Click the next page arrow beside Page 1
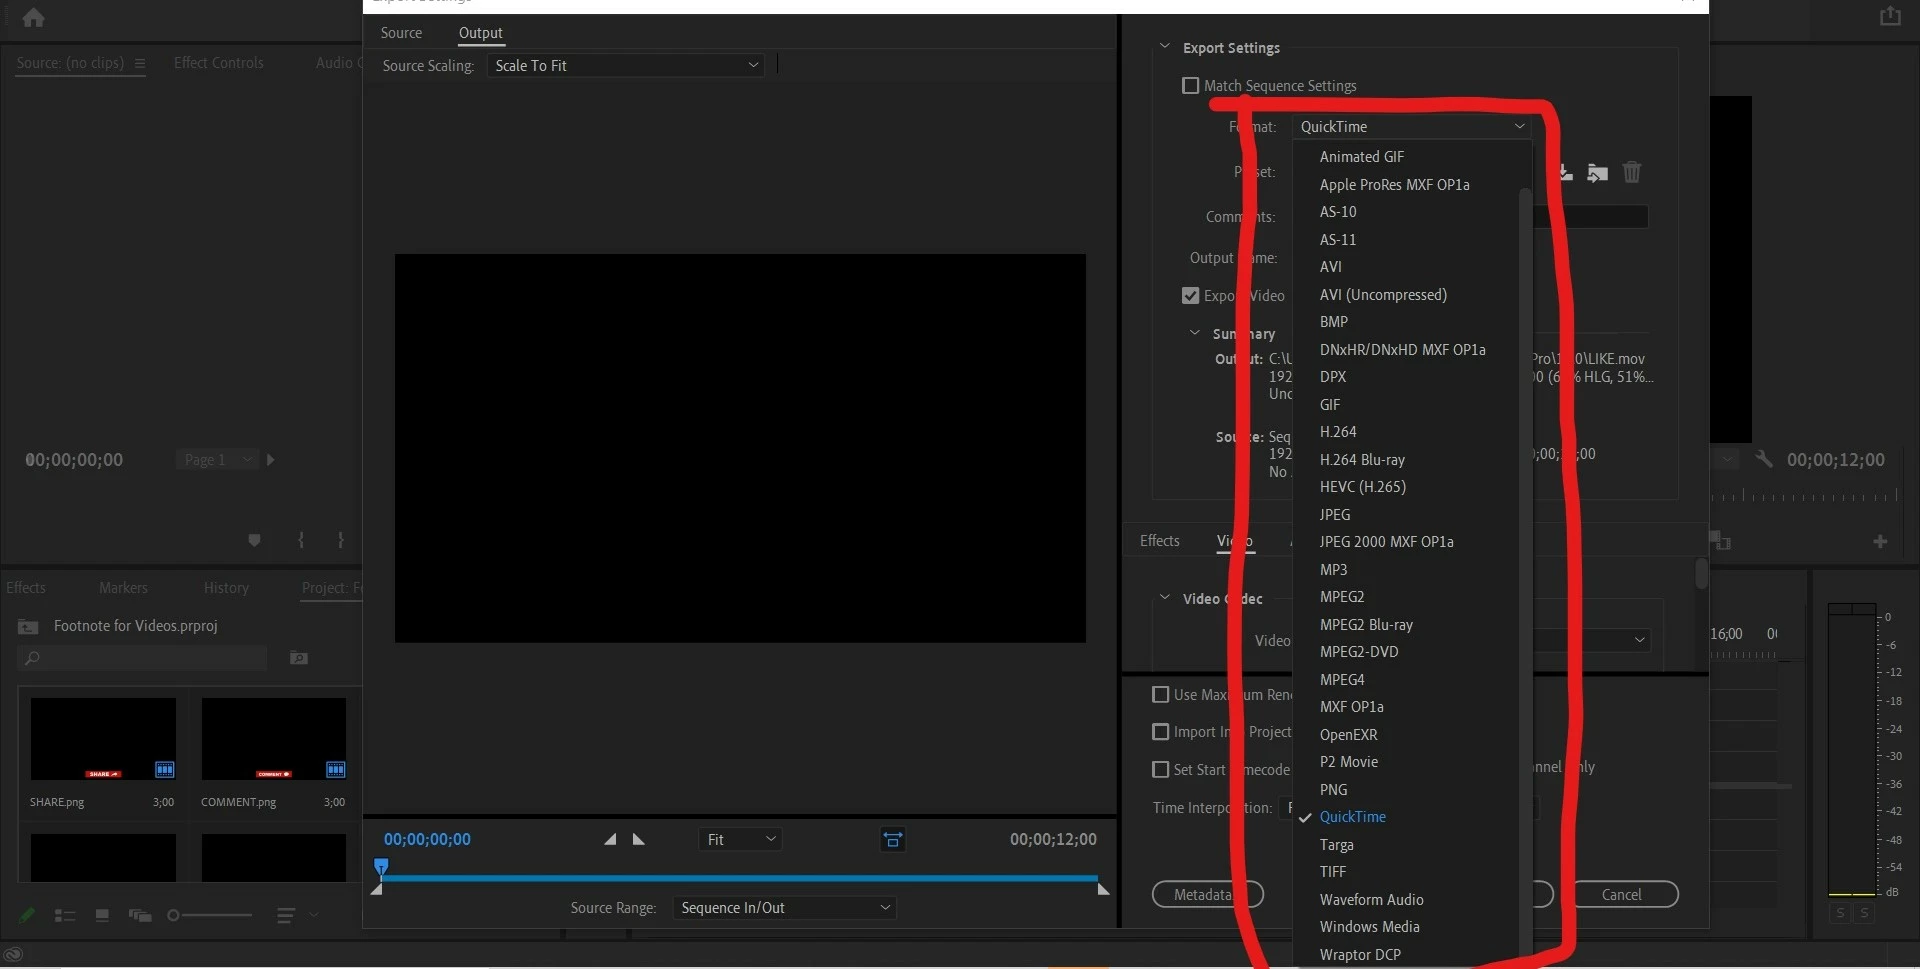Screen dimensions: 1920x969 [270, 460]
